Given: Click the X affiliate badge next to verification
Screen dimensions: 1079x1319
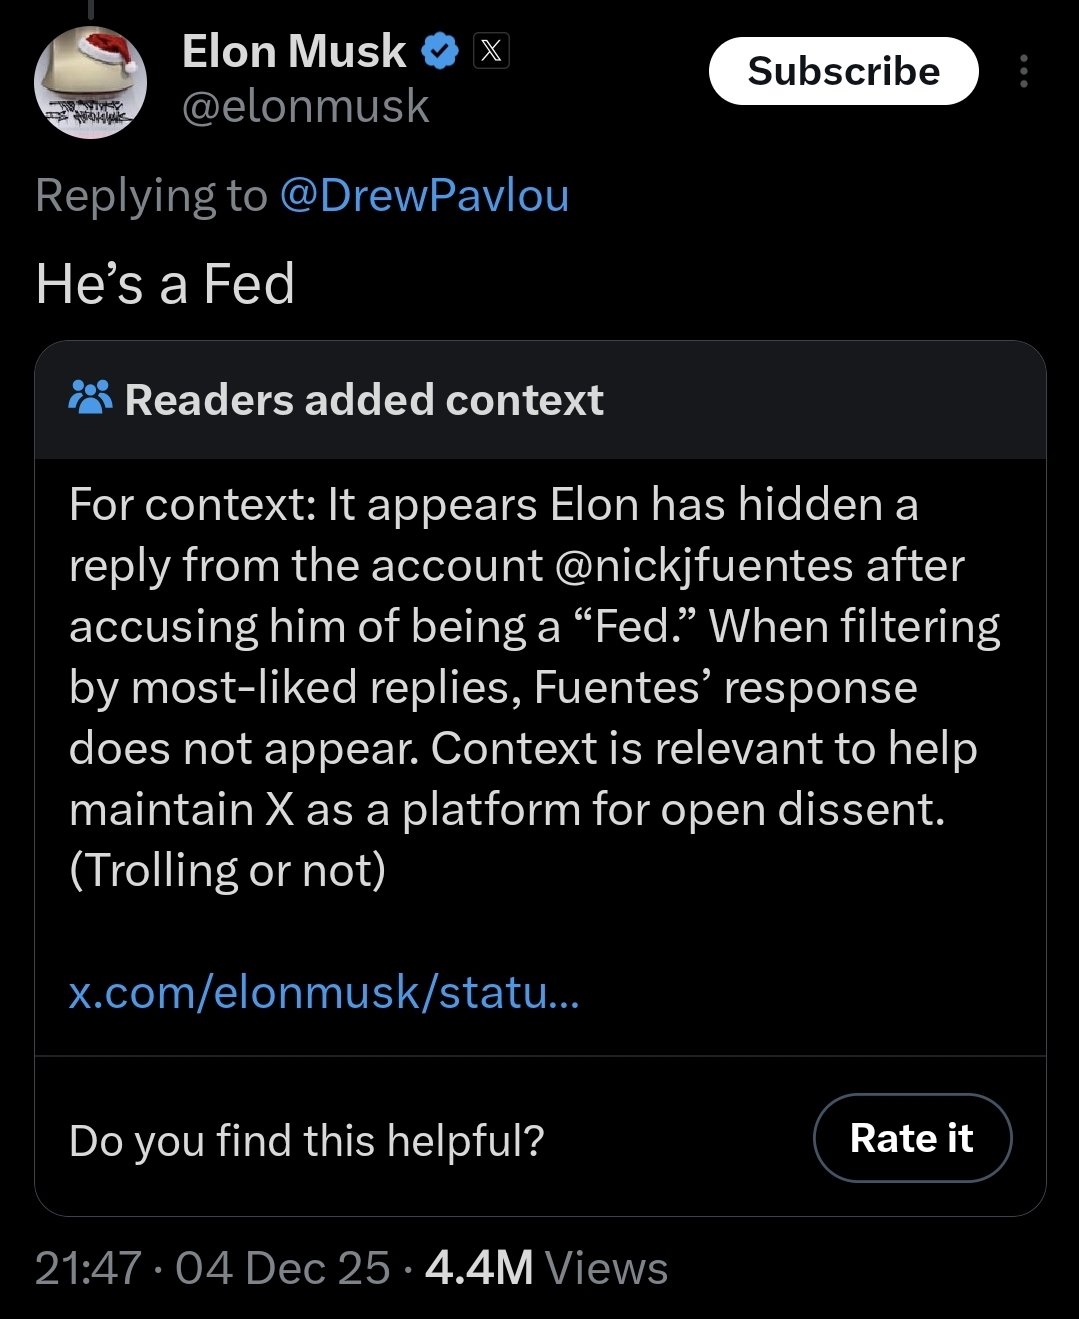Looking at the screenshot, I should [x=492, y=51].
